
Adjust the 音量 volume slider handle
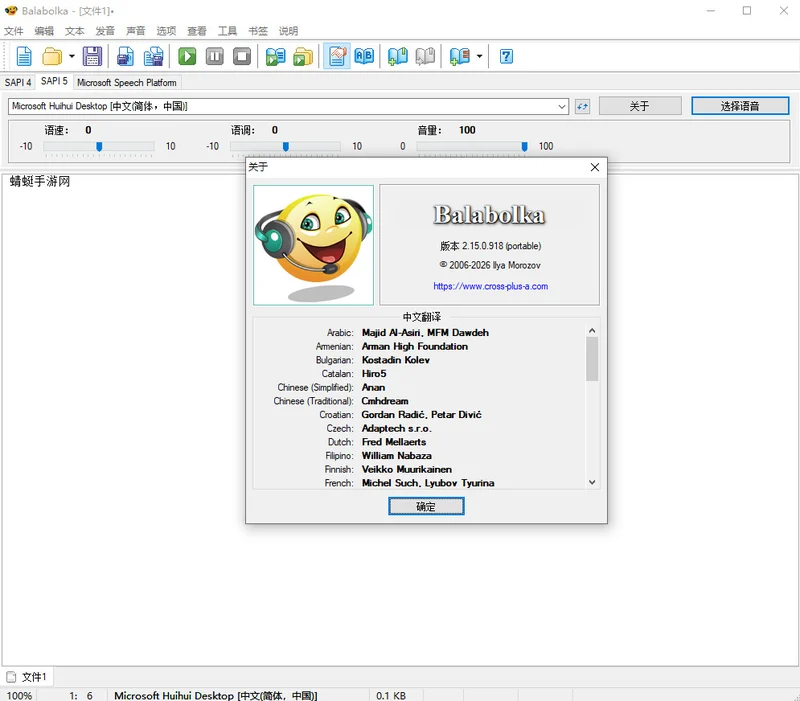click(x=524, y=147)
